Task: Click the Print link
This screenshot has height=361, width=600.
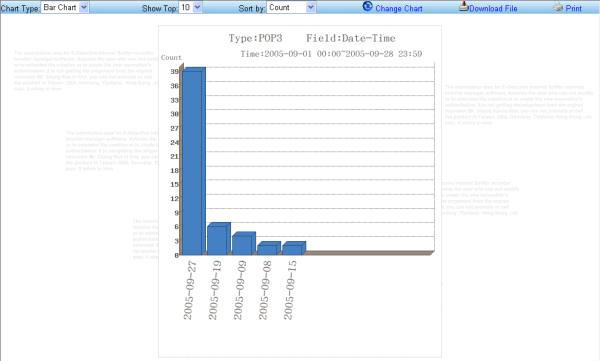Action: (x=573, y=8)
